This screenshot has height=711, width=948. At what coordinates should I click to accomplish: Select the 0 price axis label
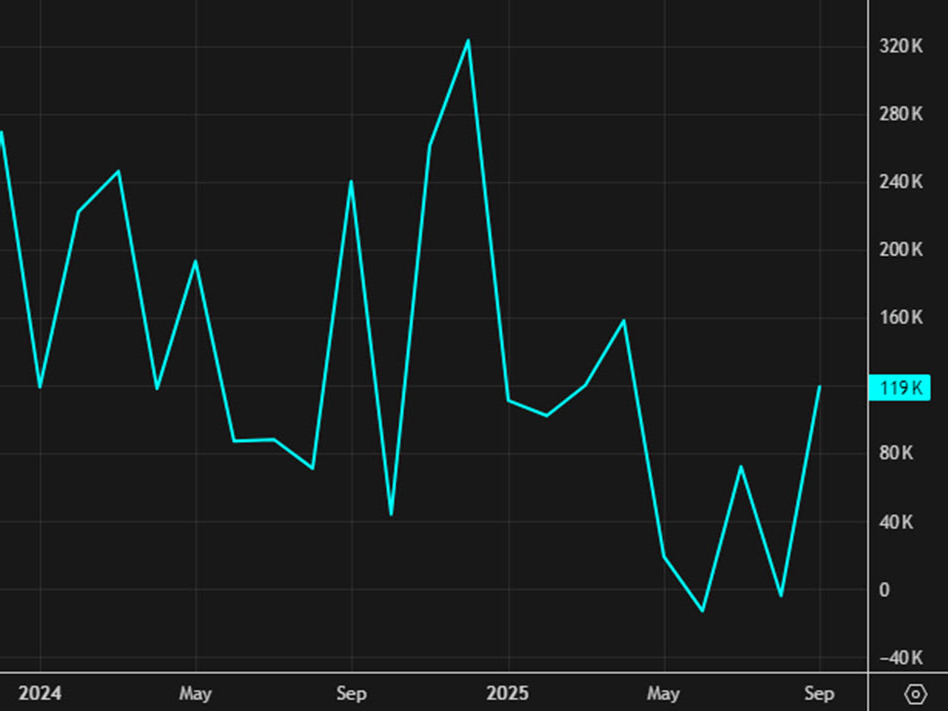884,590
